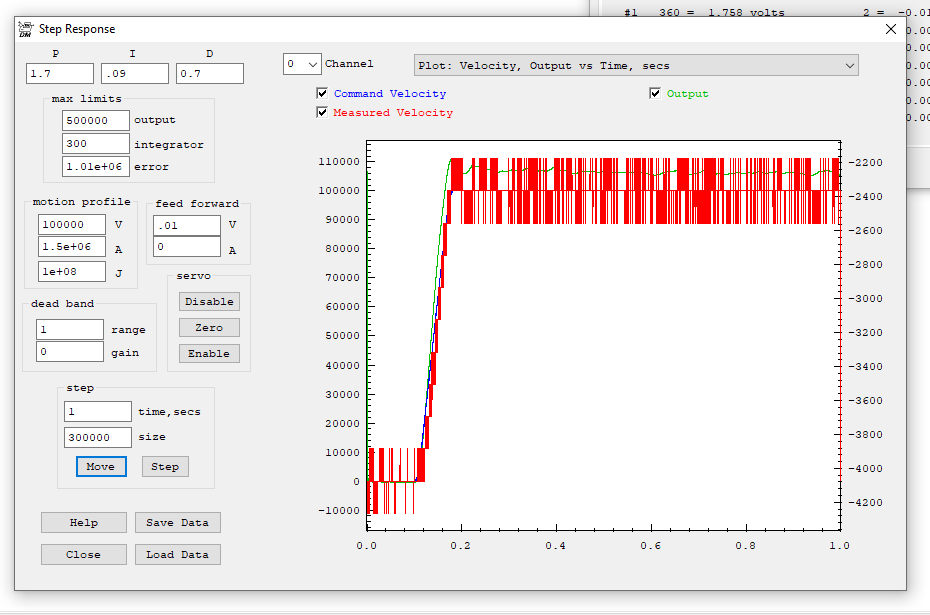Click the Save Data button
The image size is (930, 615).
pyautogui.click(x=177, y=522)
